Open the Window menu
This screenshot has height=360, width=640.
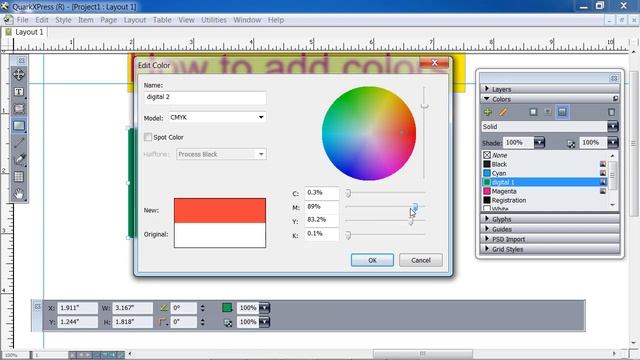pos(247,20)
